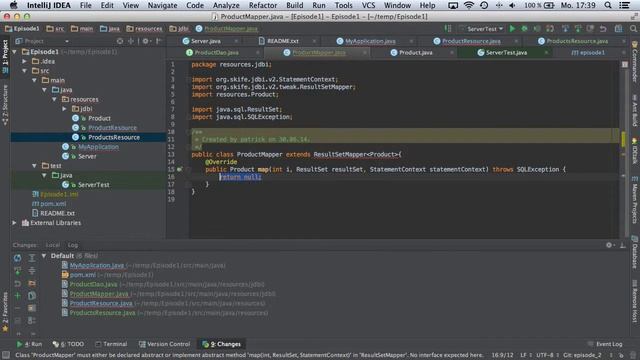The image size is (640, 360).
Task: Expand the .idea folder
Action: coord(24,61)
